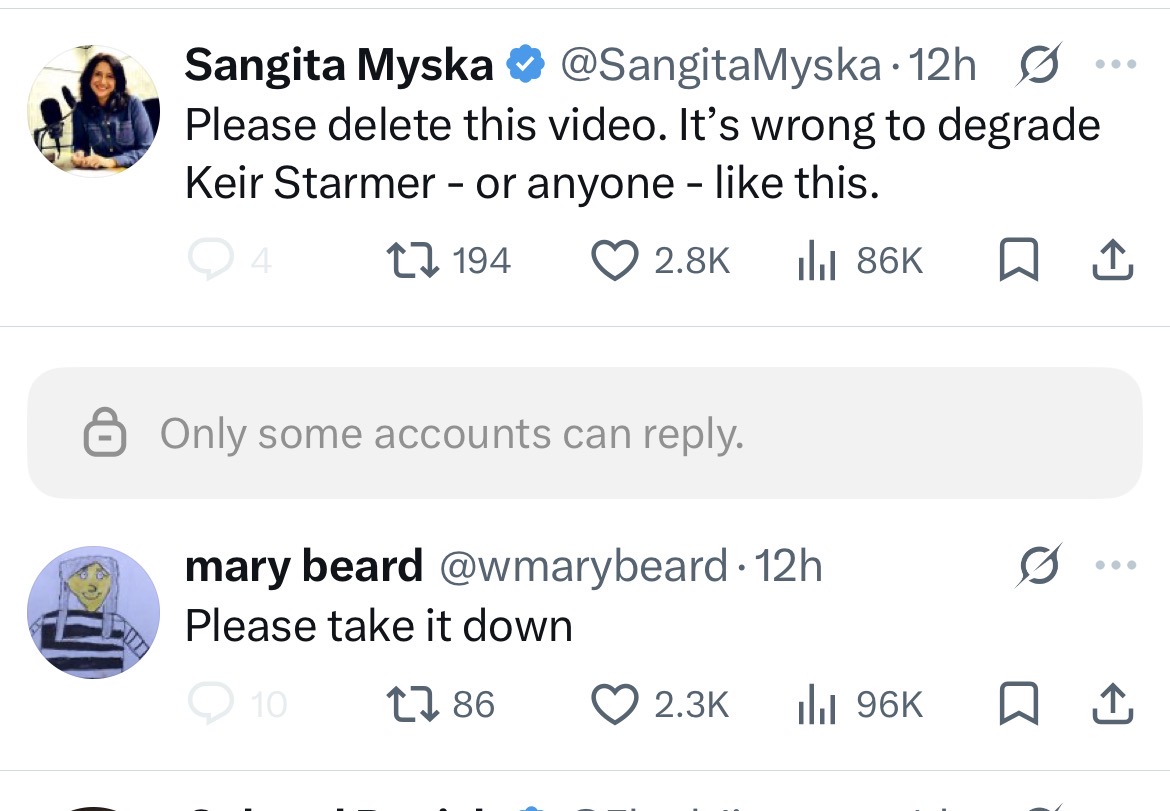Open @wmarybeard handle link

coord(582,567)
